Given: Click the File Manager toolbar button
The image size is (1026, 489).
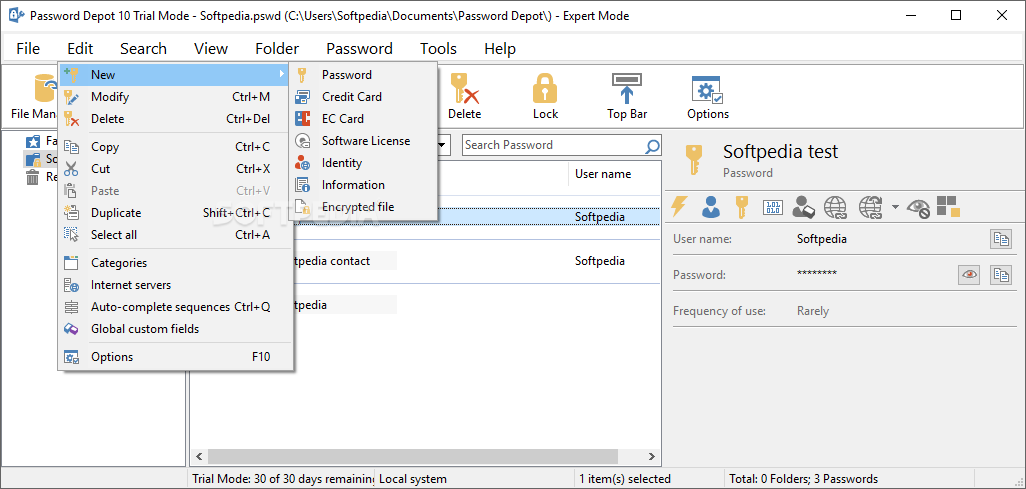Looking at the screenshot, I should (34, 96).
